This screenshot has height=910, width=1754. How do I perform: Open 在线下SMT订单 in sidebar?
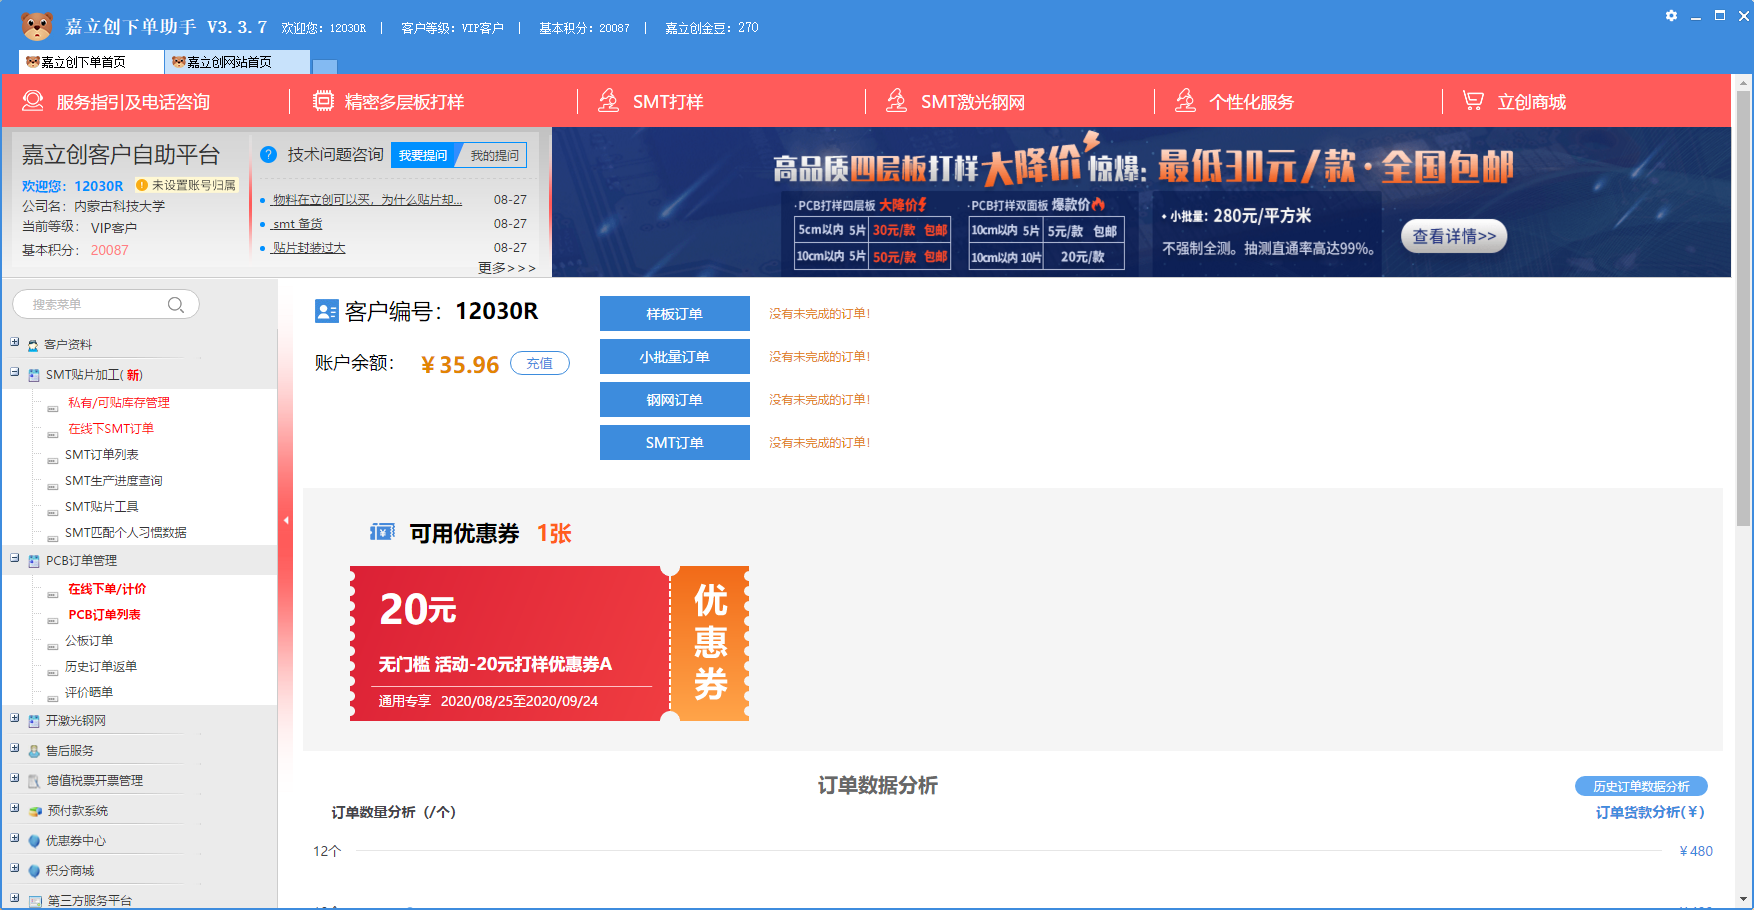tap(111, 428)
